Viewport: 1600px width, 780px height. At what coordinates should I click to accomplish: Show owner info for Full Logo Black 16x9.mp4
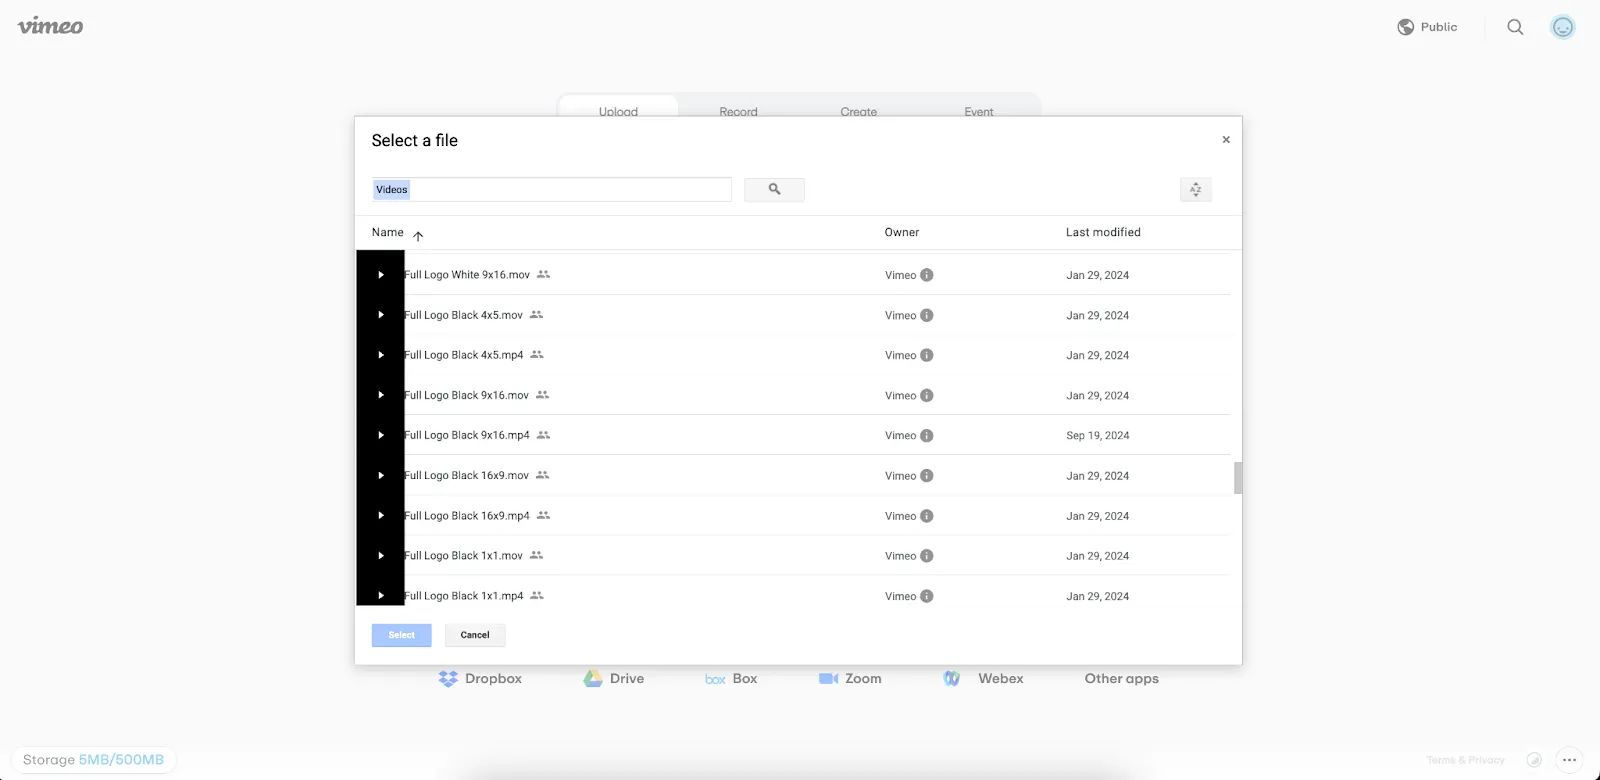coord(927,516)
